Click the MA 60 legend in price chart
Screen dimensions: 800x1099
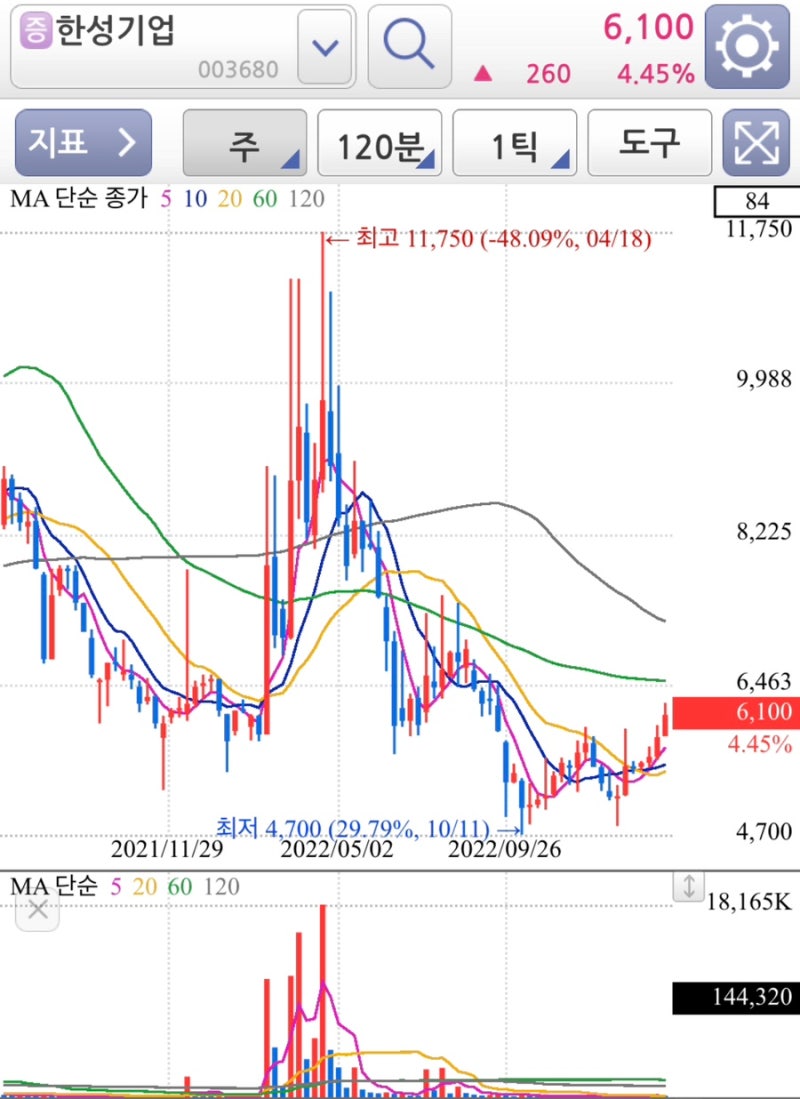[265, 199]
